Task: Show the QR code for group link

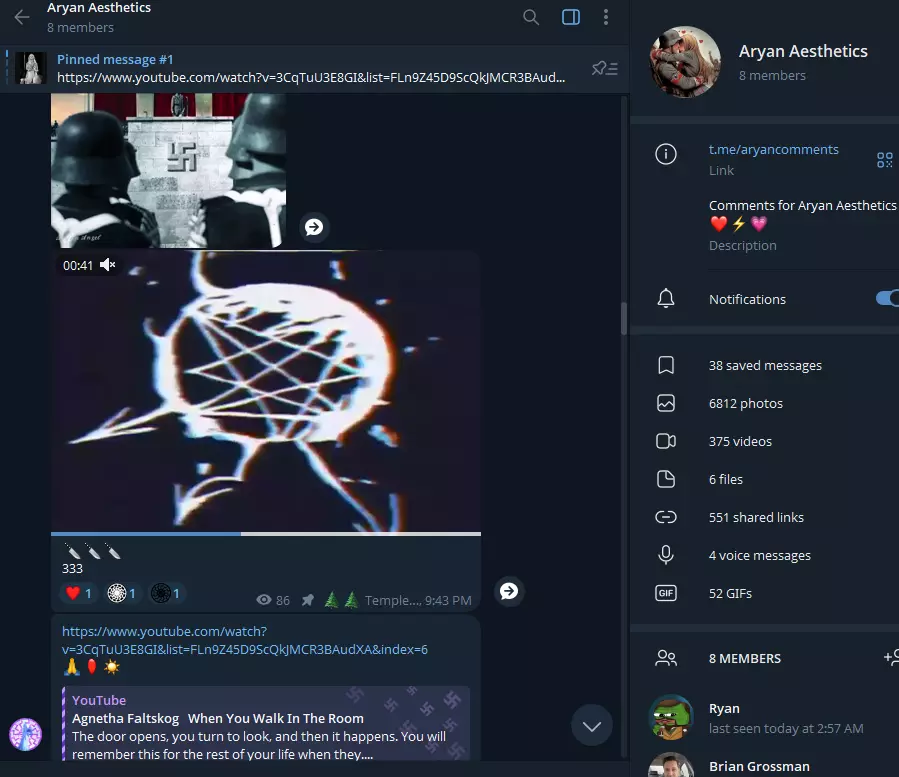Action: pyautogui.click(x=885, y=160)
